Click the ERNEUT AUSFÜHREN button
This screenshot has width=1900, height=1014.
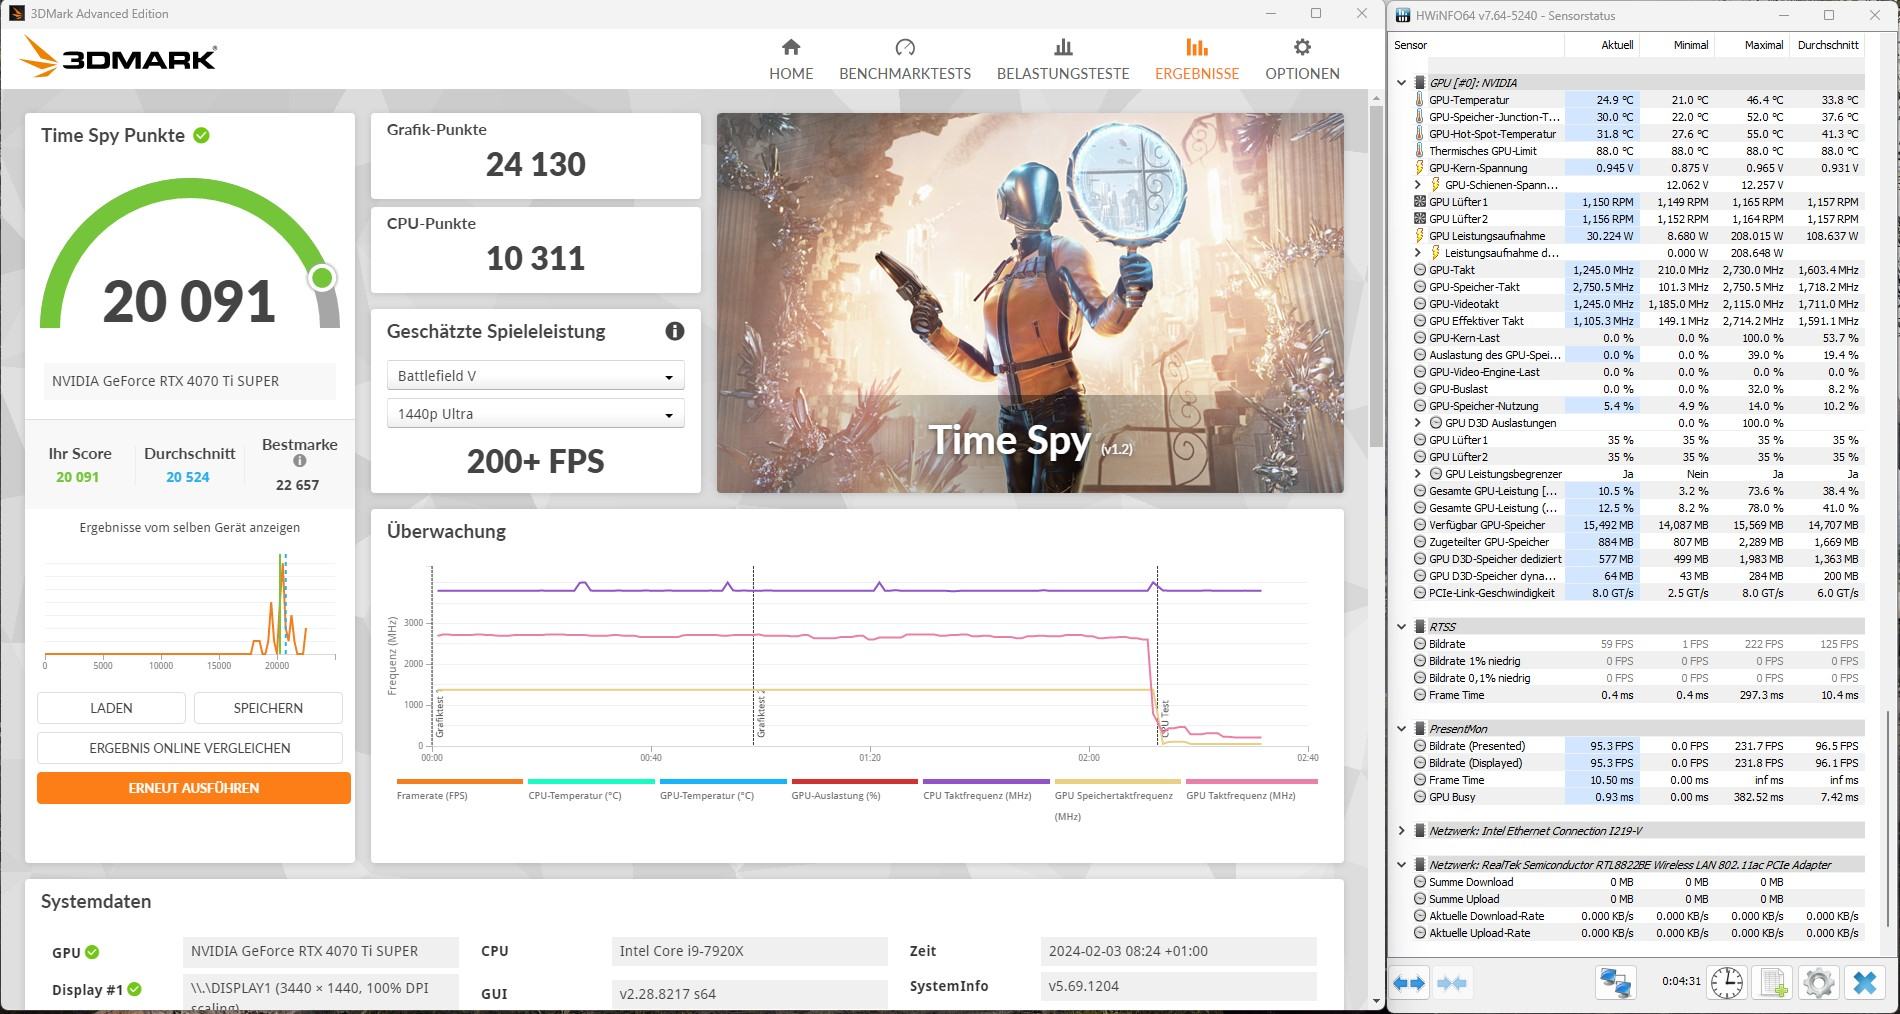194,788
